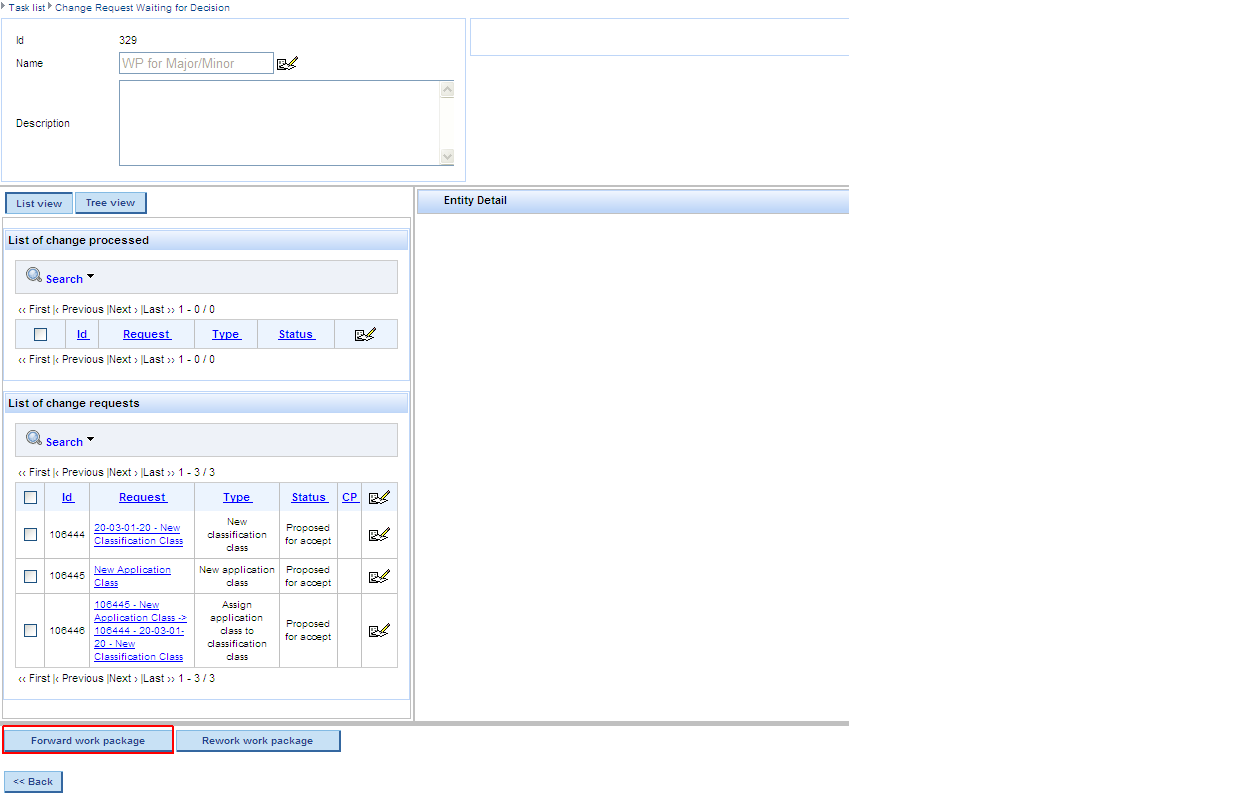Click edit icon in processed changes table header
This screenshot has height=795, width=1255.
[365, 334]
